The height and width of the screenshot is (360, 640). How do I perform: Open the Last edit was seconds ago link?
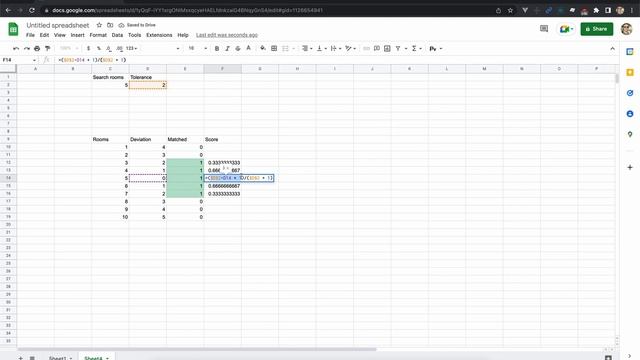227,35
